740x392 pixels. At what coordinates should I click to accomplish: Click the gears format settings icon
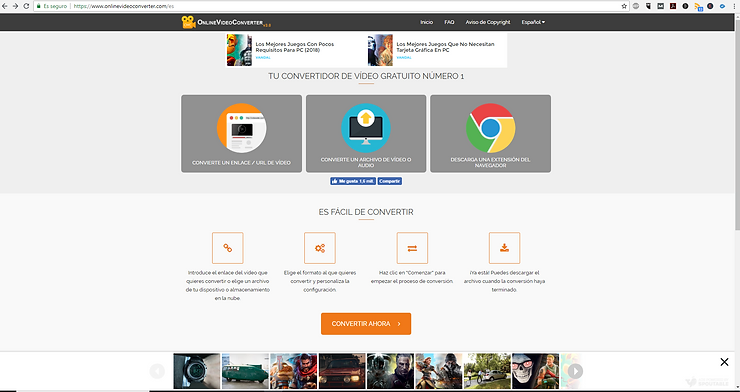pyautogui.click(x=320, y=248)
